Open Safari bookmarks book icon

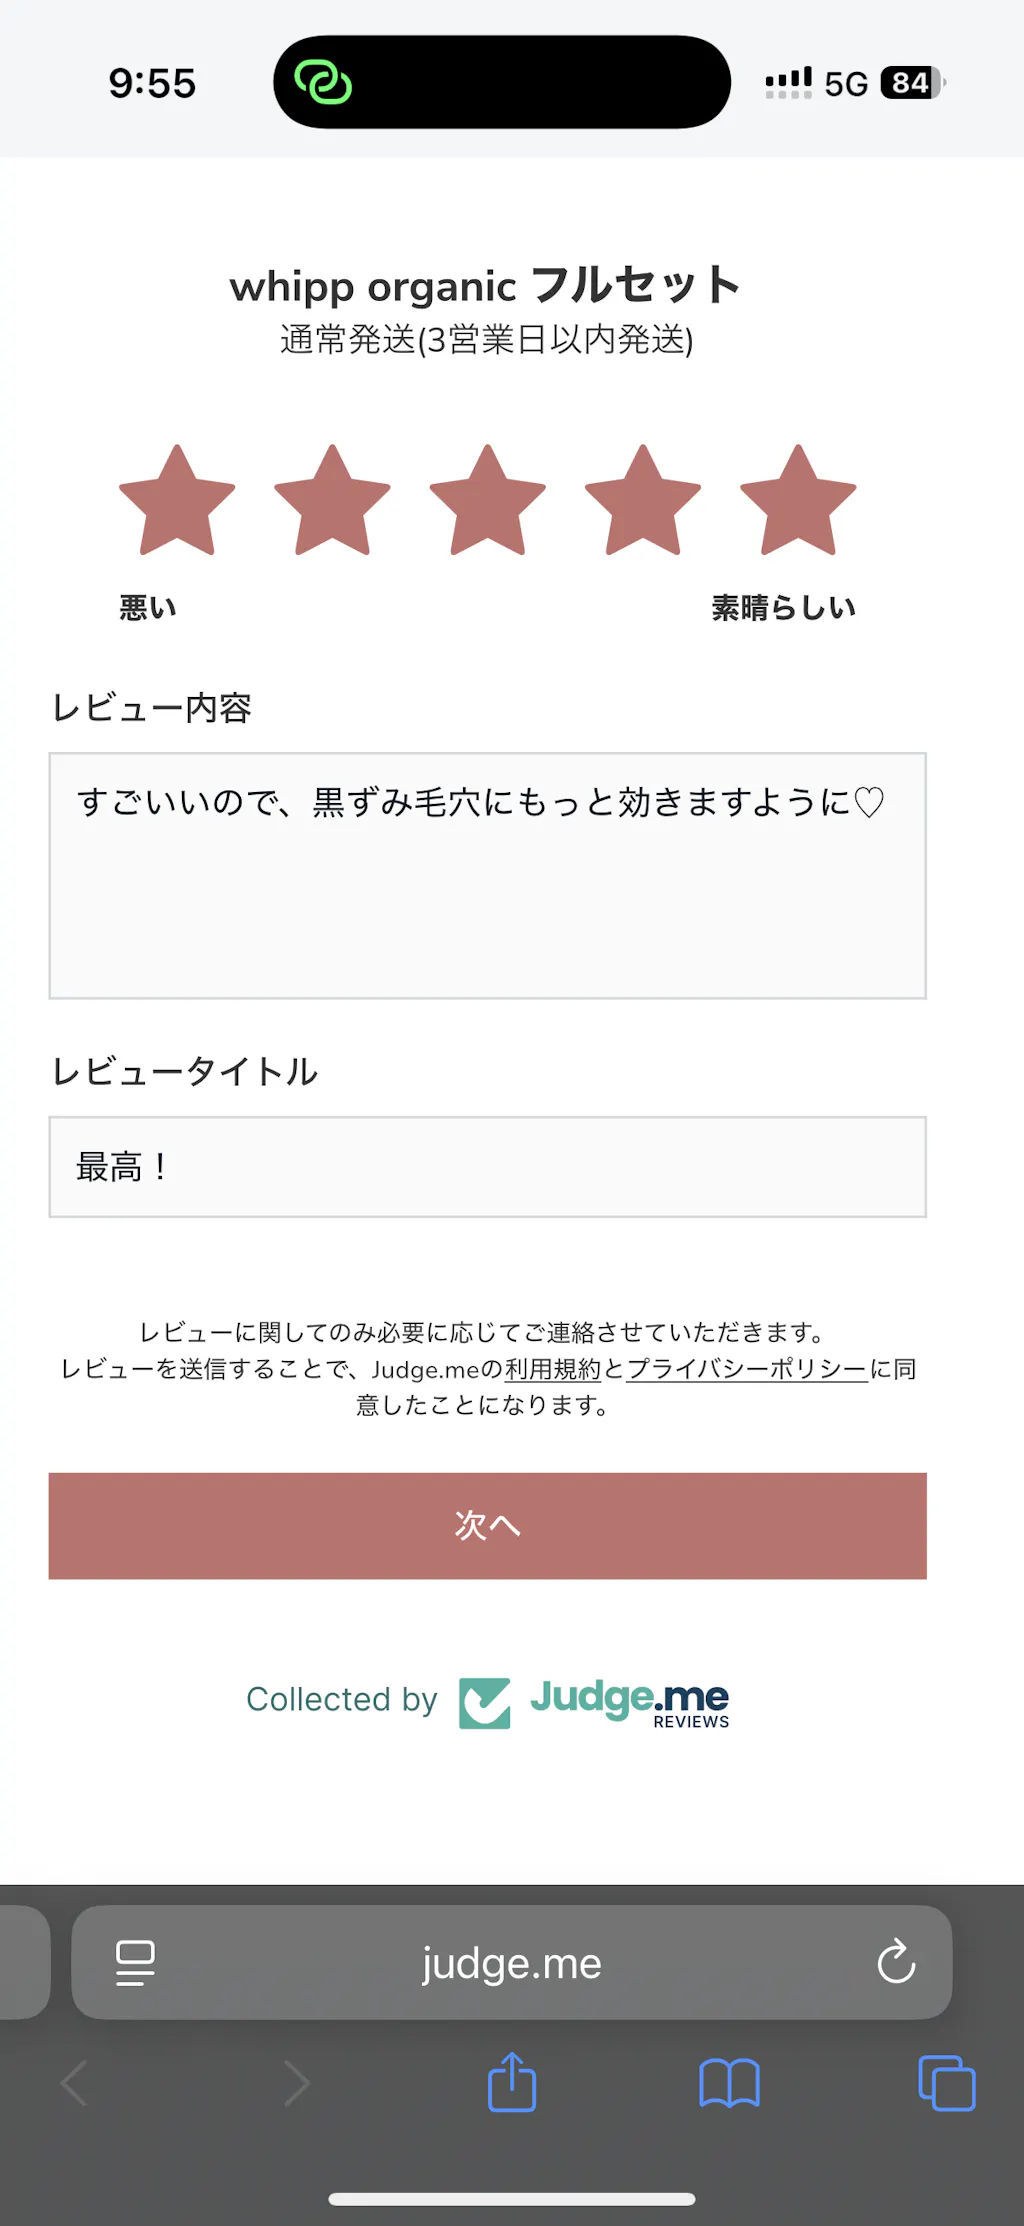click(x=729, y=2084)
